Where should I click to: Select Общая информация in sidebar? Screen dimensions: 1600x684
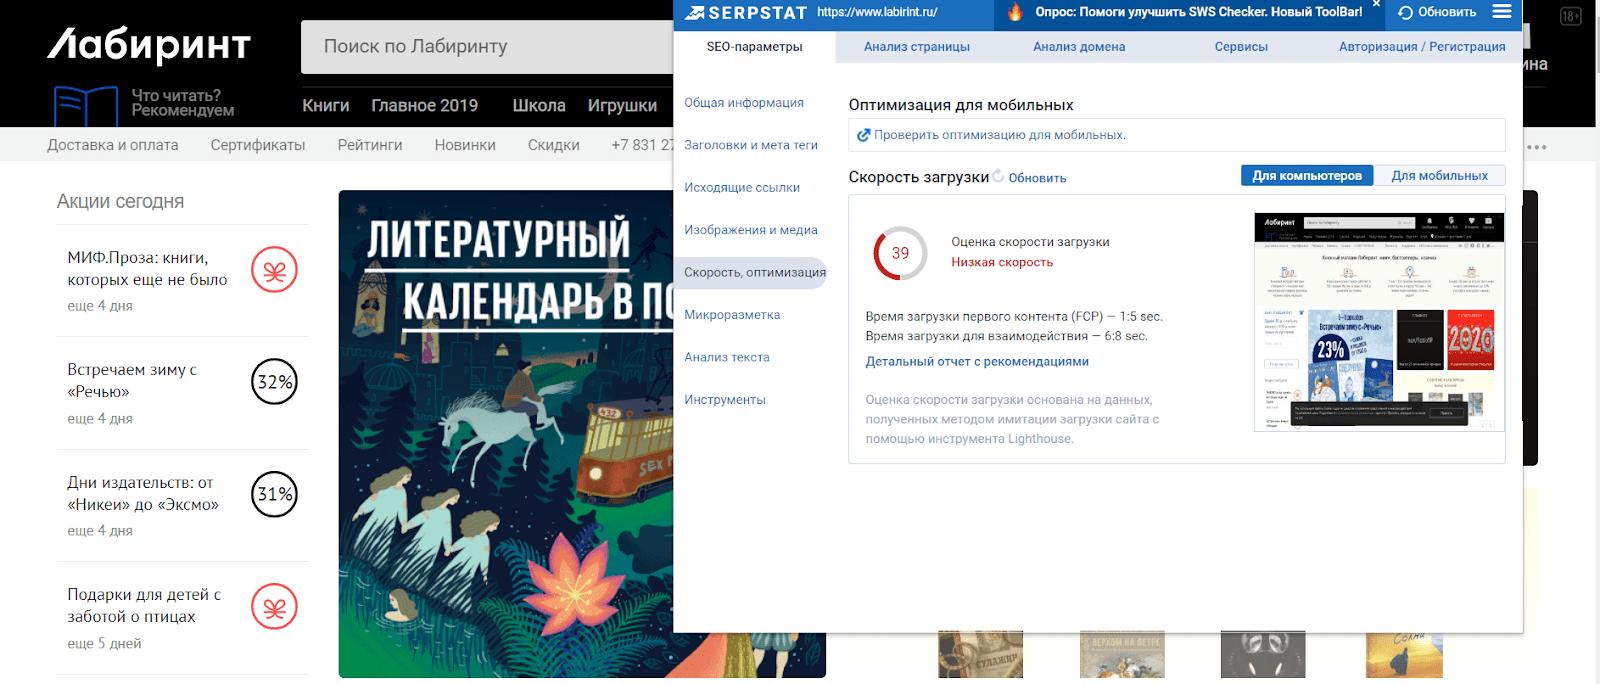tap(744, 103)
